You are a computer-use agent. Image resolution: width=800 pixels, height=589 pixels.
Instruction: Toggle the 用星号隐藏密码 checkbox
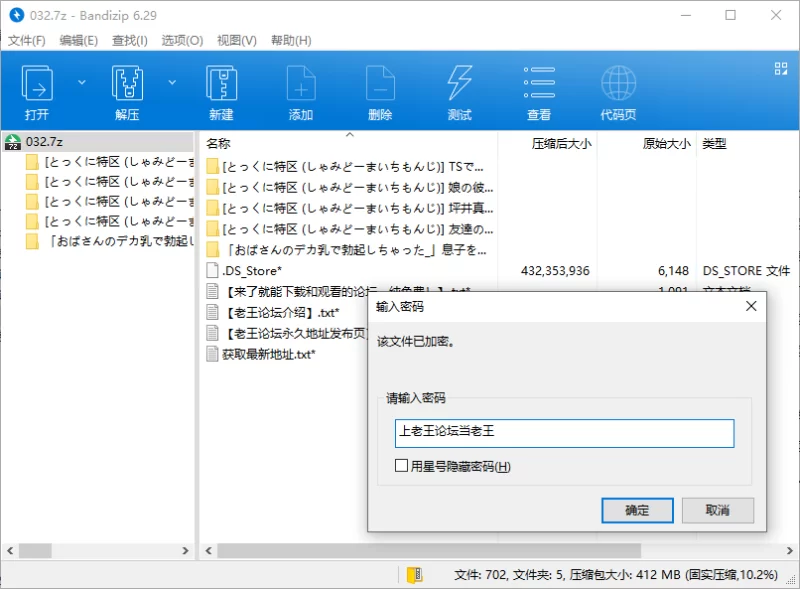click(402, 465)
